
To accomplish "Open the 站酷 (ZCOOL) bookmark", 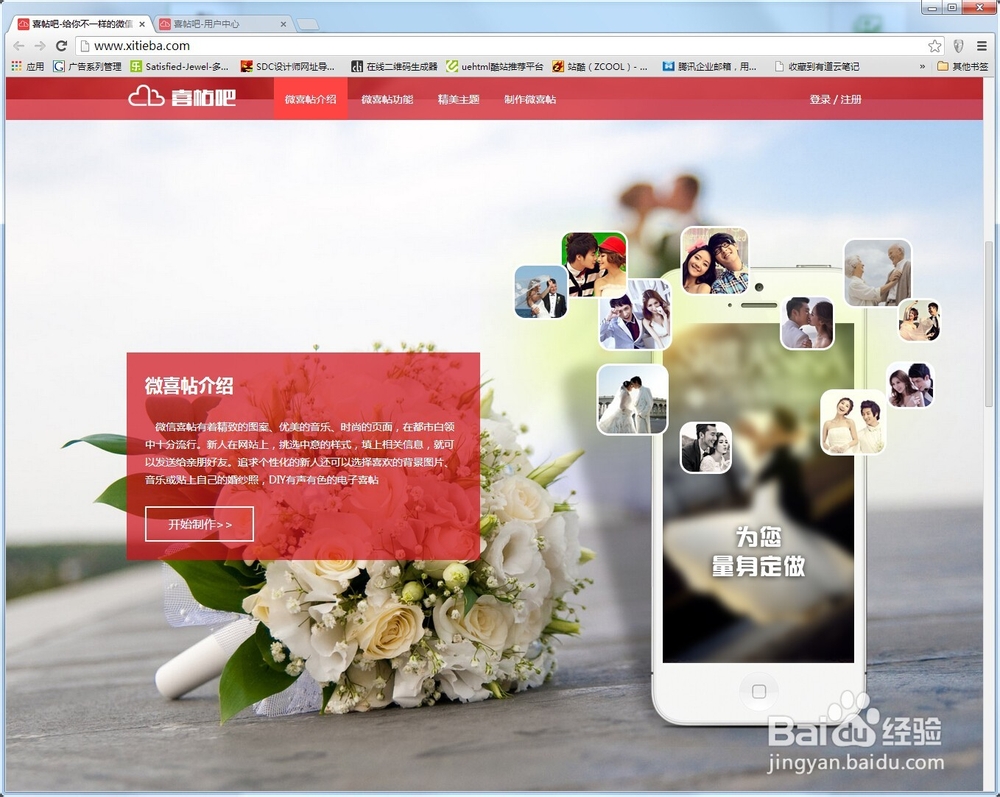I will [600, 66].
